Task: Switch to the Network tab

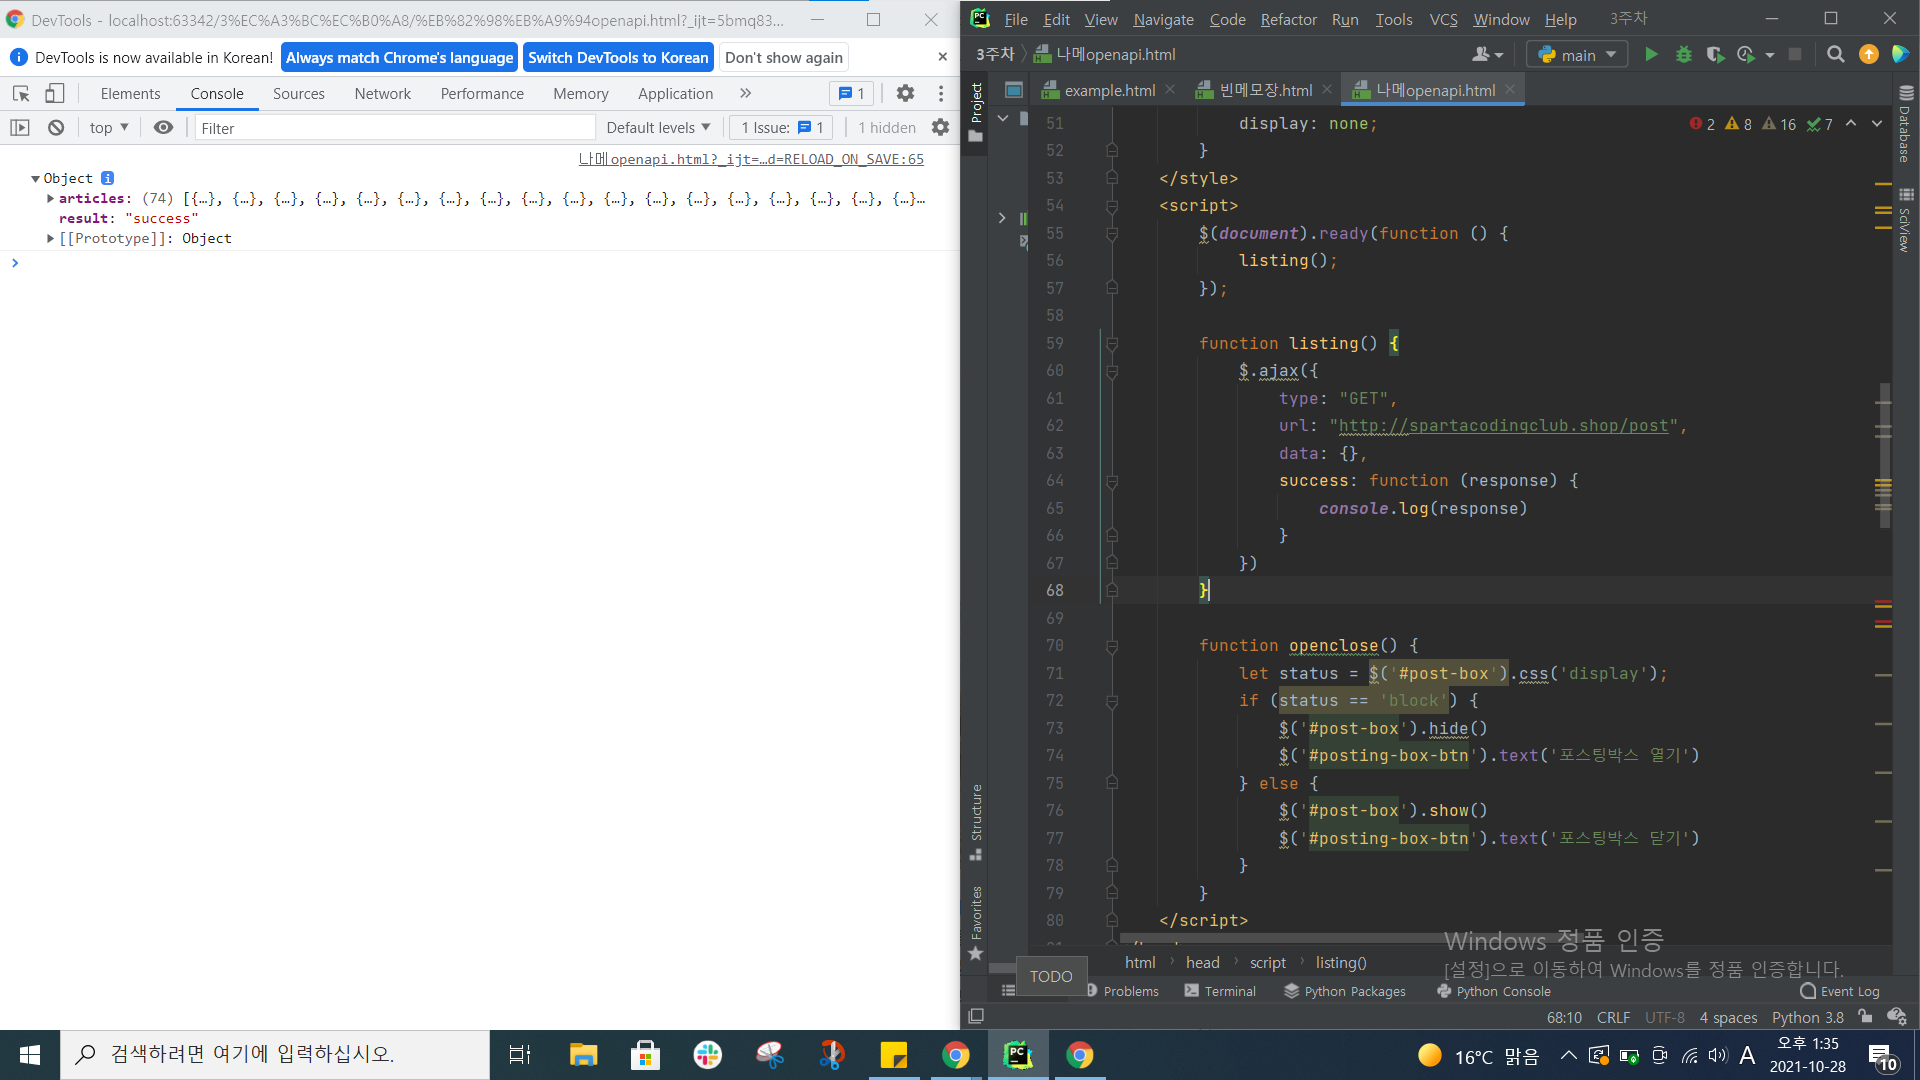Action: pos(382,93)
